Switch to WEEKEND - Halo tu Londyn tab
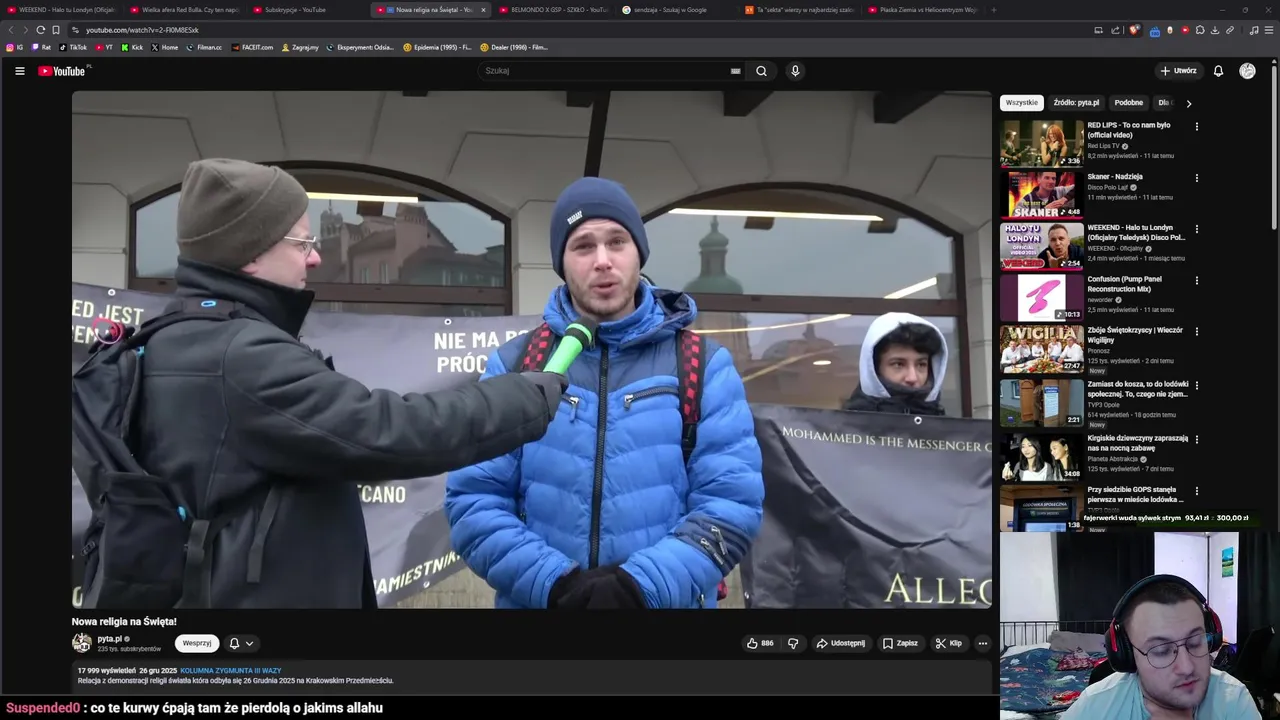The width and height of the screenshot is (1280, 720). (x=60, y=10)
